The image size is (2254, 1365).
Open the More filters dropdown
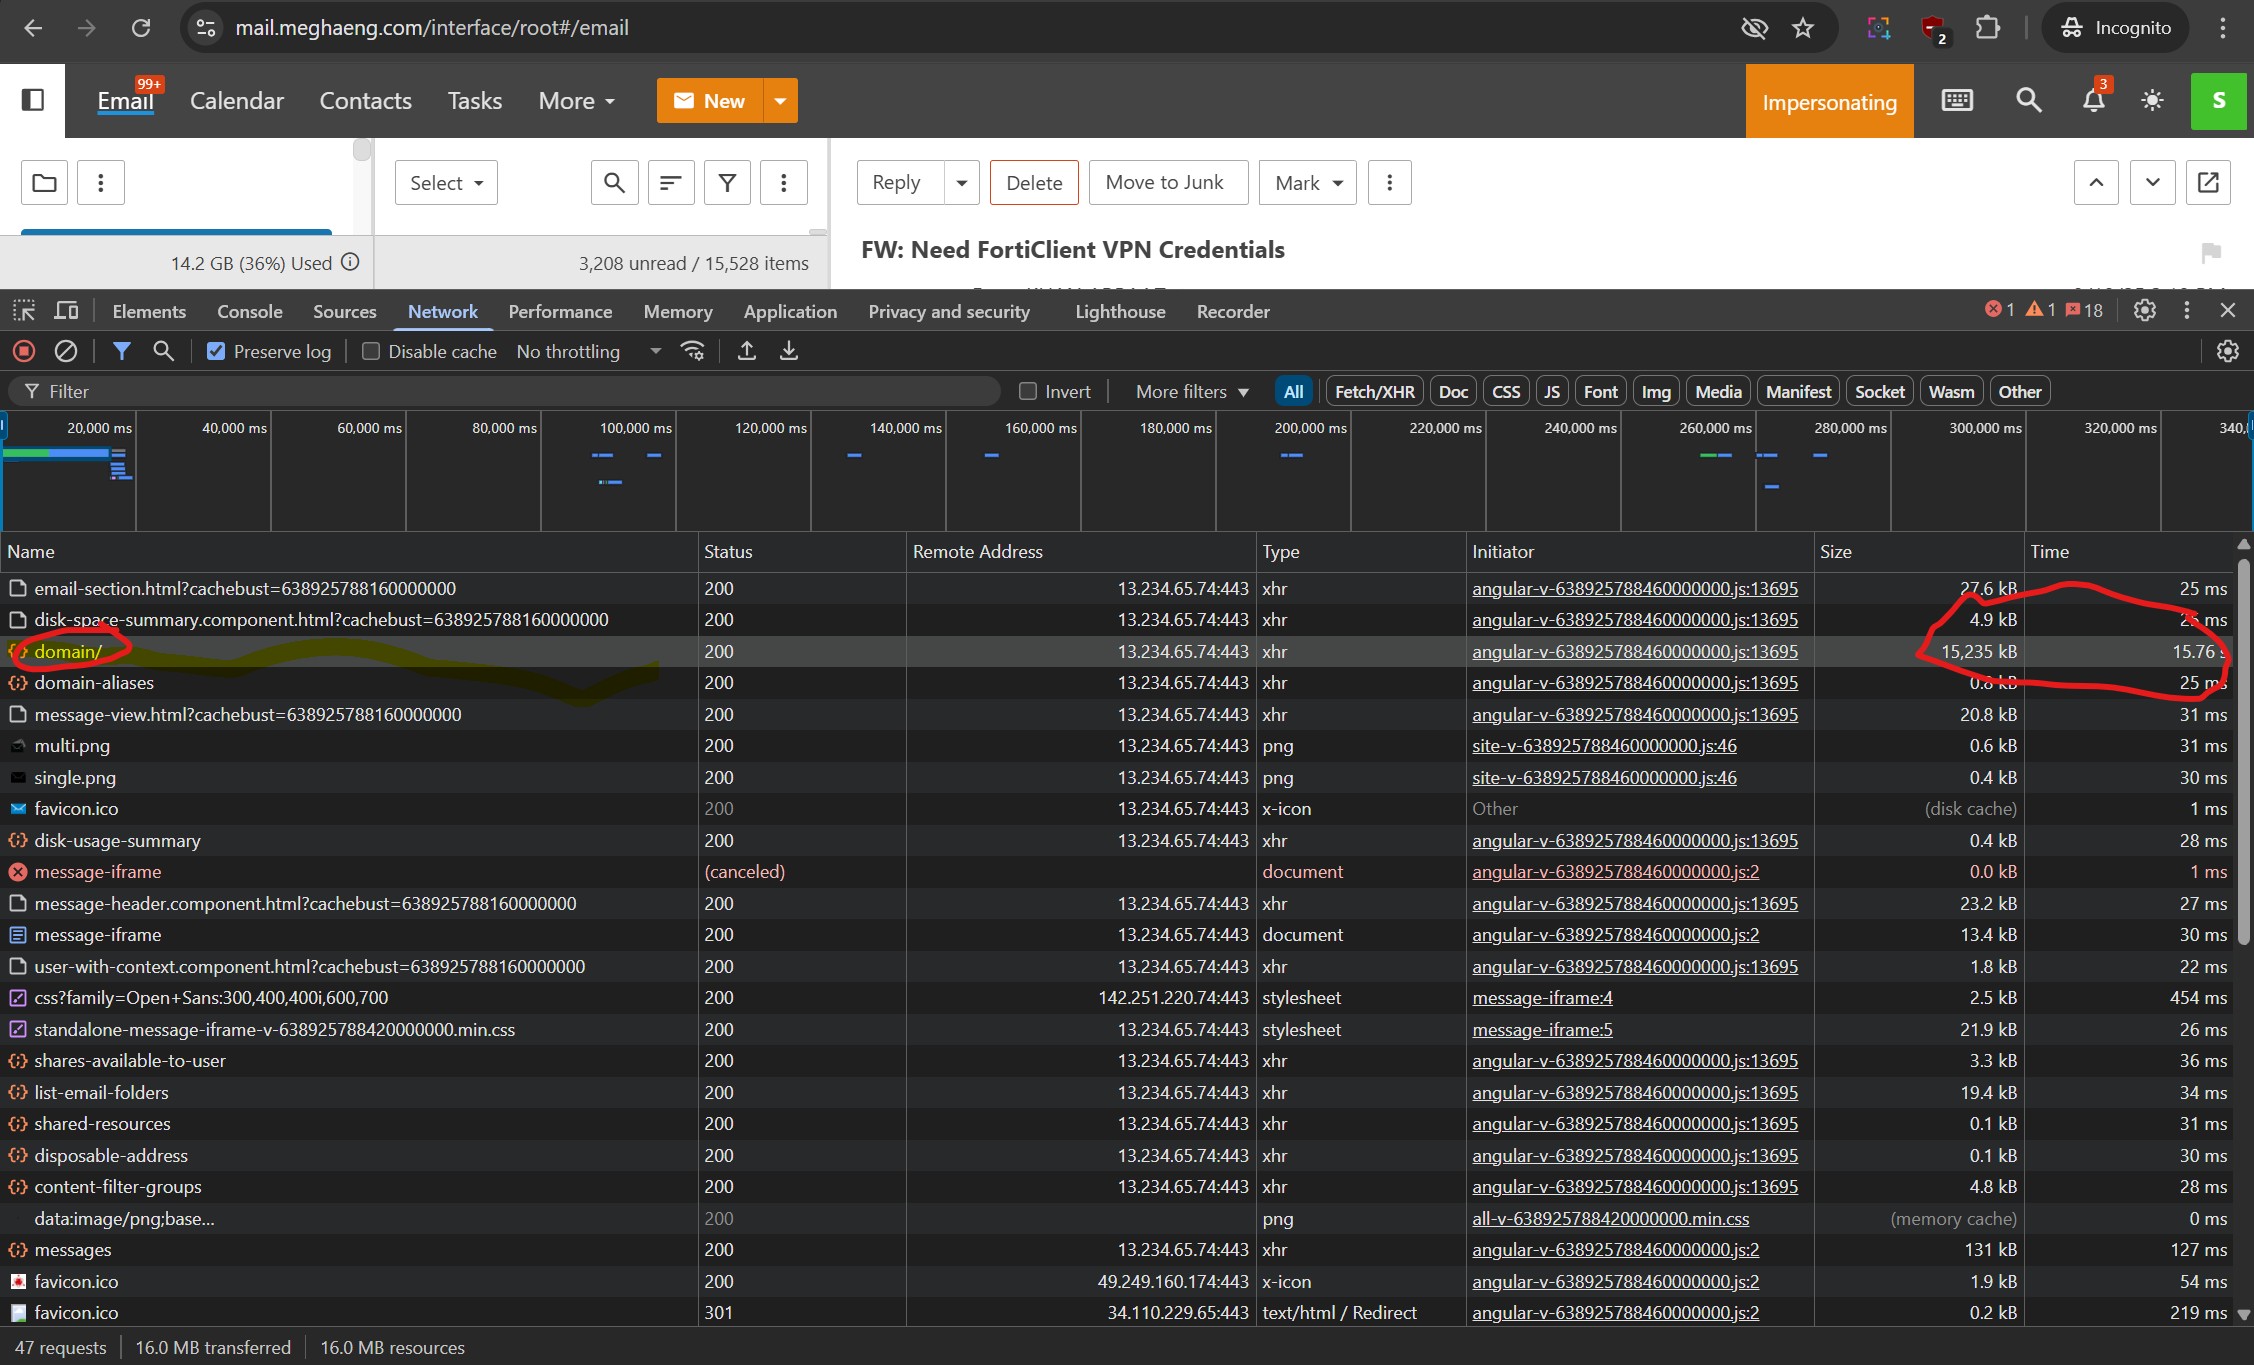click(x=1192, y=391)
